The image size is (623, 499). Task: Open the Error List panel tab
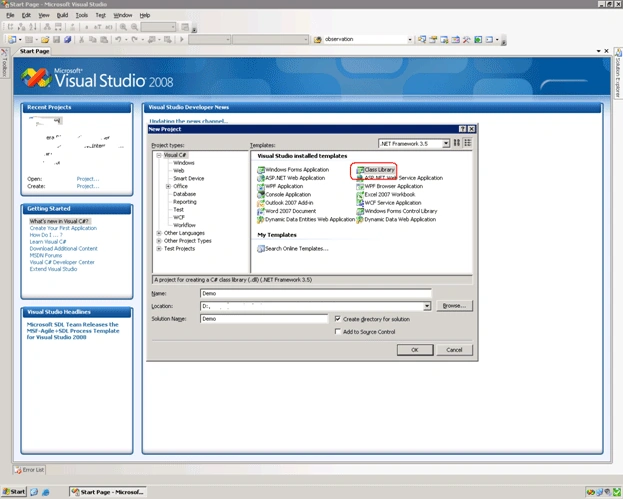pyautogui.click(x=29, y=470)
